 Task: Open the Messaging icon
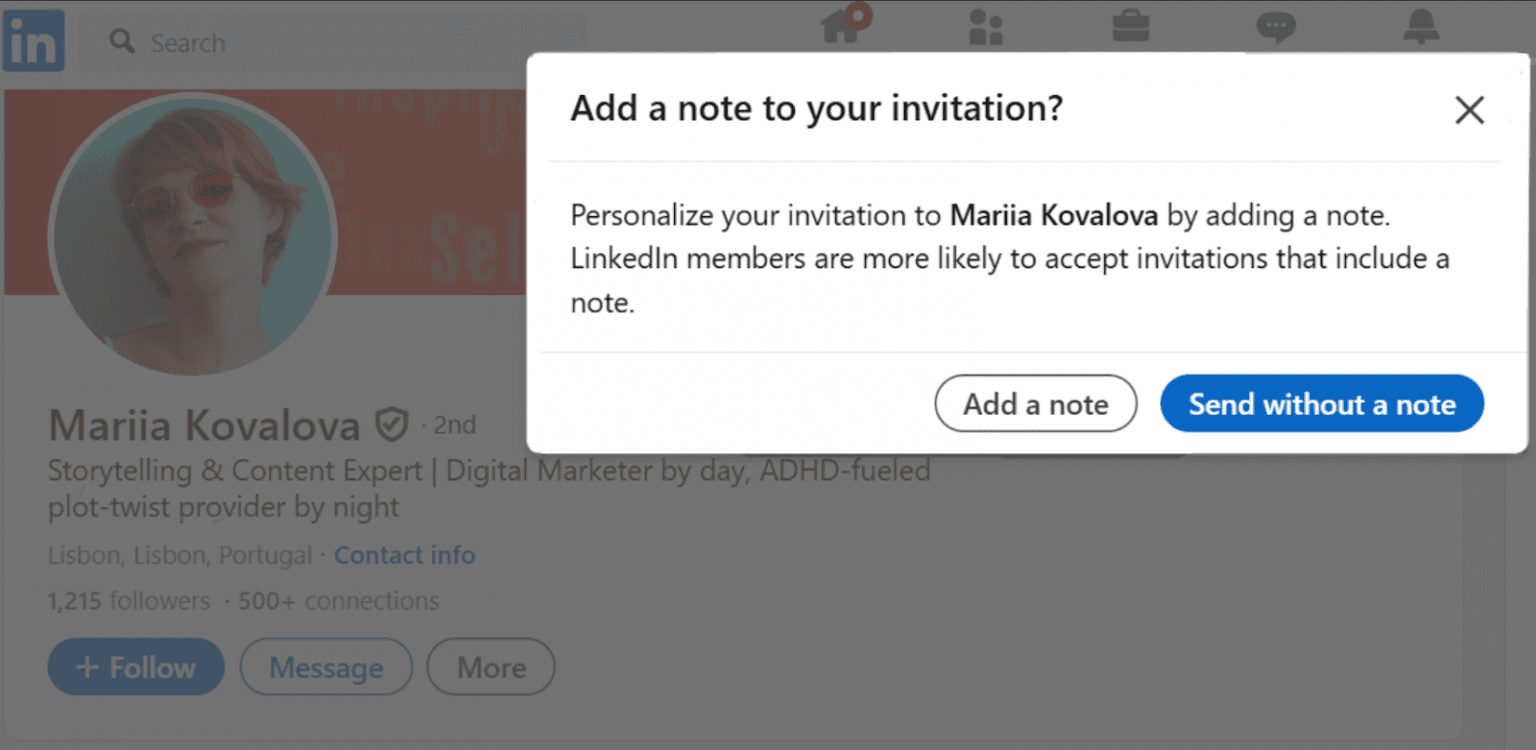point(1278,28)
